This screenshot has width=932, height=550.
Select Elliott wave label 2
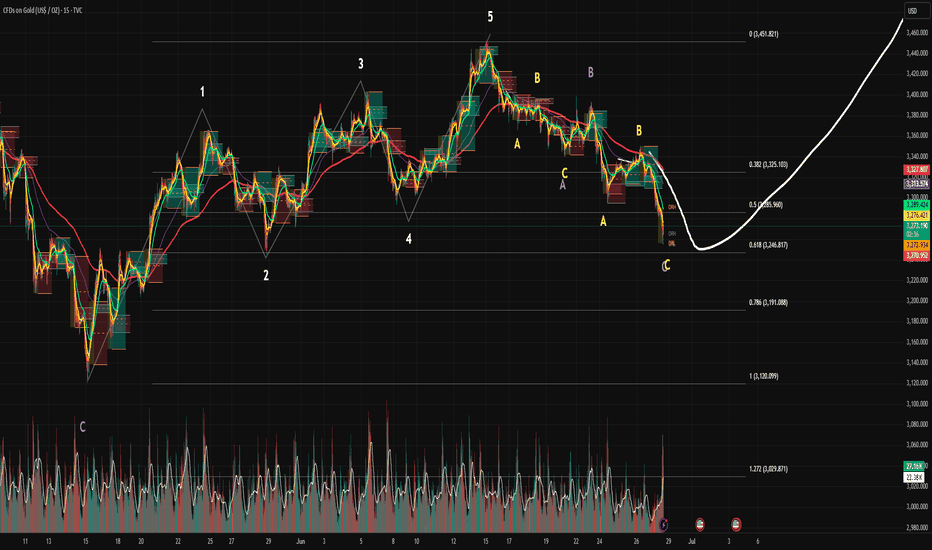pyautogui.click(x=266, y=275)
